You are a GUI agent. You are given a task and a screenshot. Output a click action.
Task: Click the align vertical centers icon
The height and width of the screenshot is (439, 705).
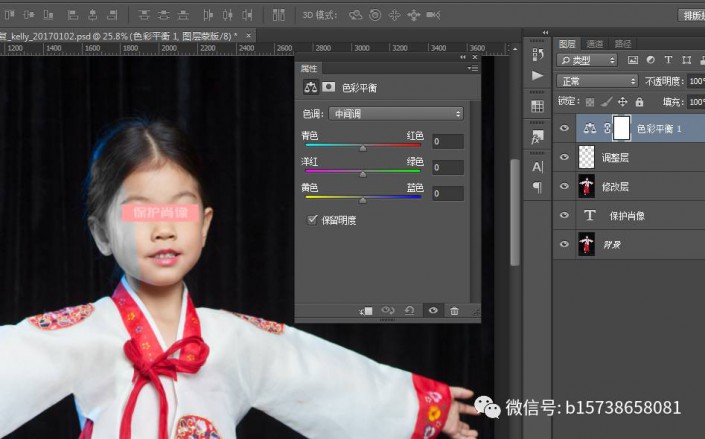click(x=29, y=15)
